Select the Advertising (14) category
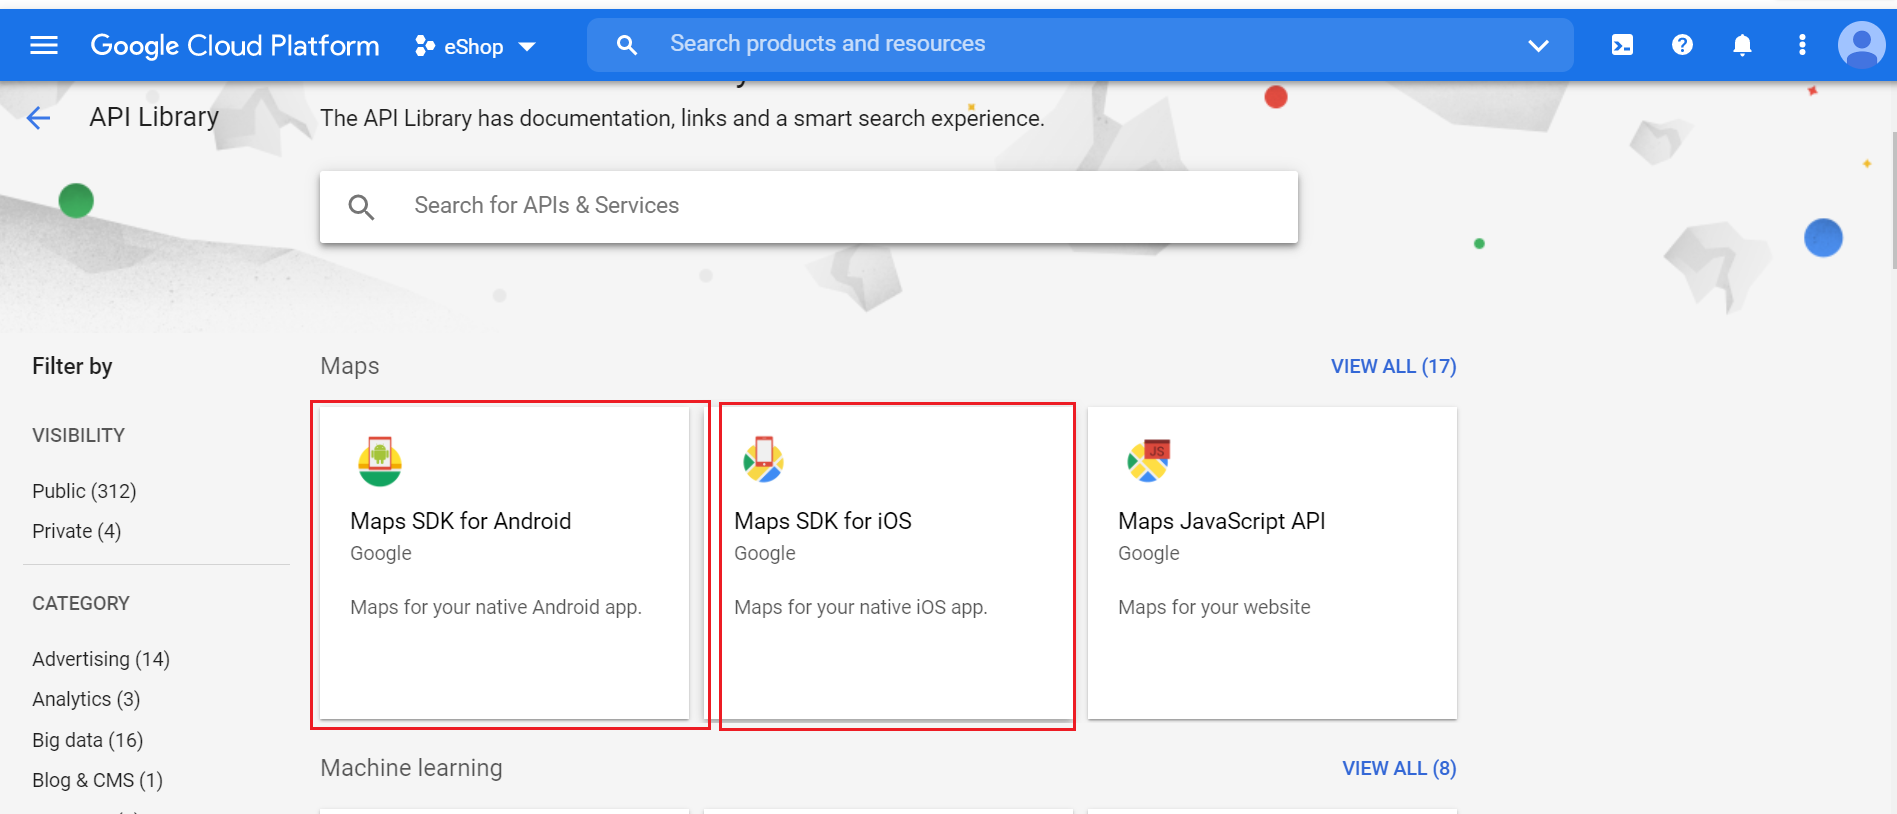The height and width of the screenshot is (814, 1897). click(x=101, y=659)
